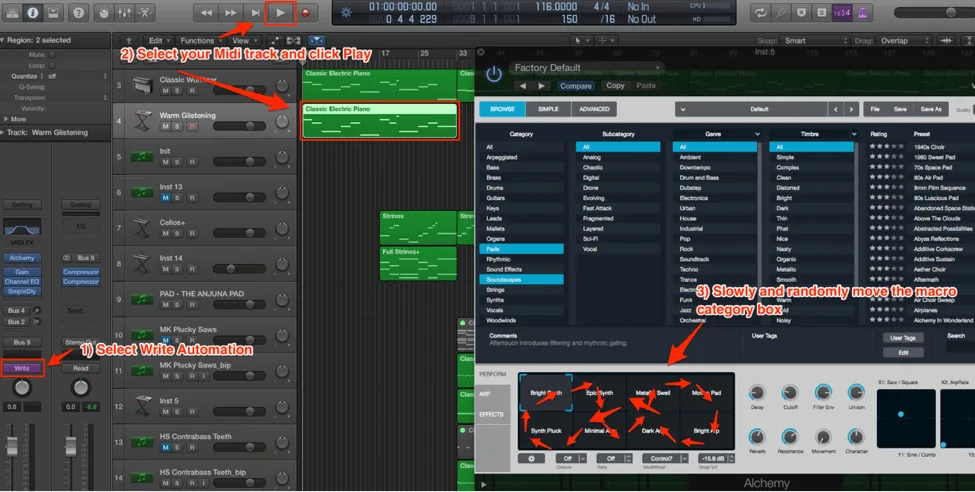Toggle the region Loop checkbox
Screen dimensions: 975x492
52,65
